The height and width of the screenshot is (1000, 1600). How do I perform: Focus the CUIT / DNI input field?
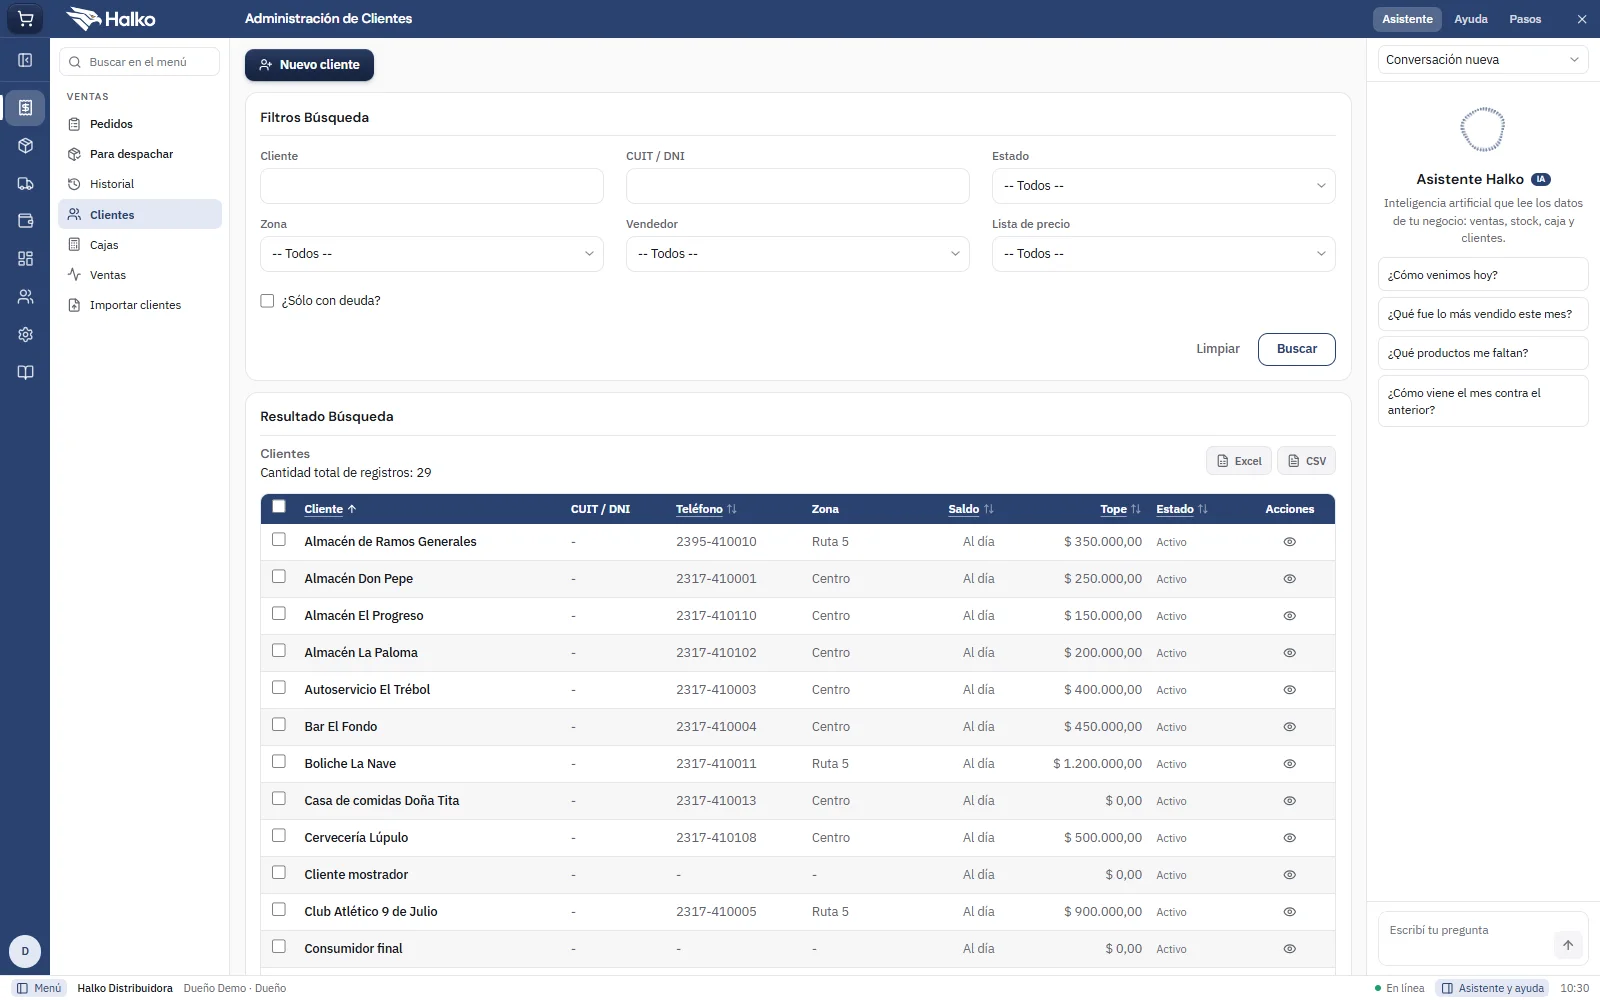pos(797,186)
